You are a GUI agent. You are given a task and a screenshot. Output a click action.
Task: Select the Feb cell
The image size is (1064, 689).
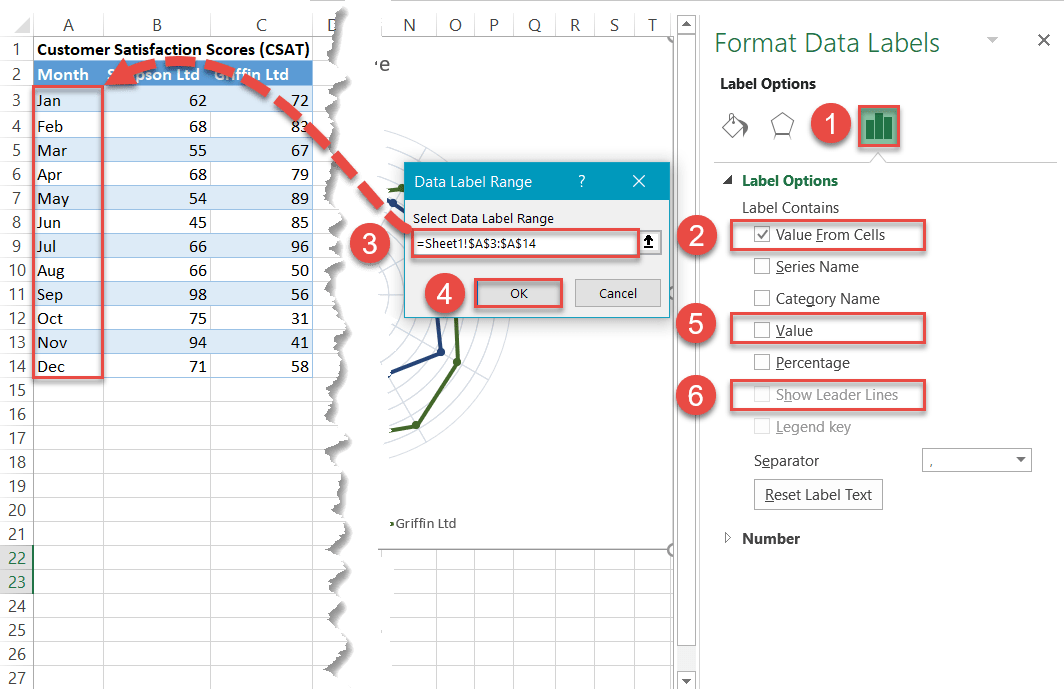(x=69, y=126)
